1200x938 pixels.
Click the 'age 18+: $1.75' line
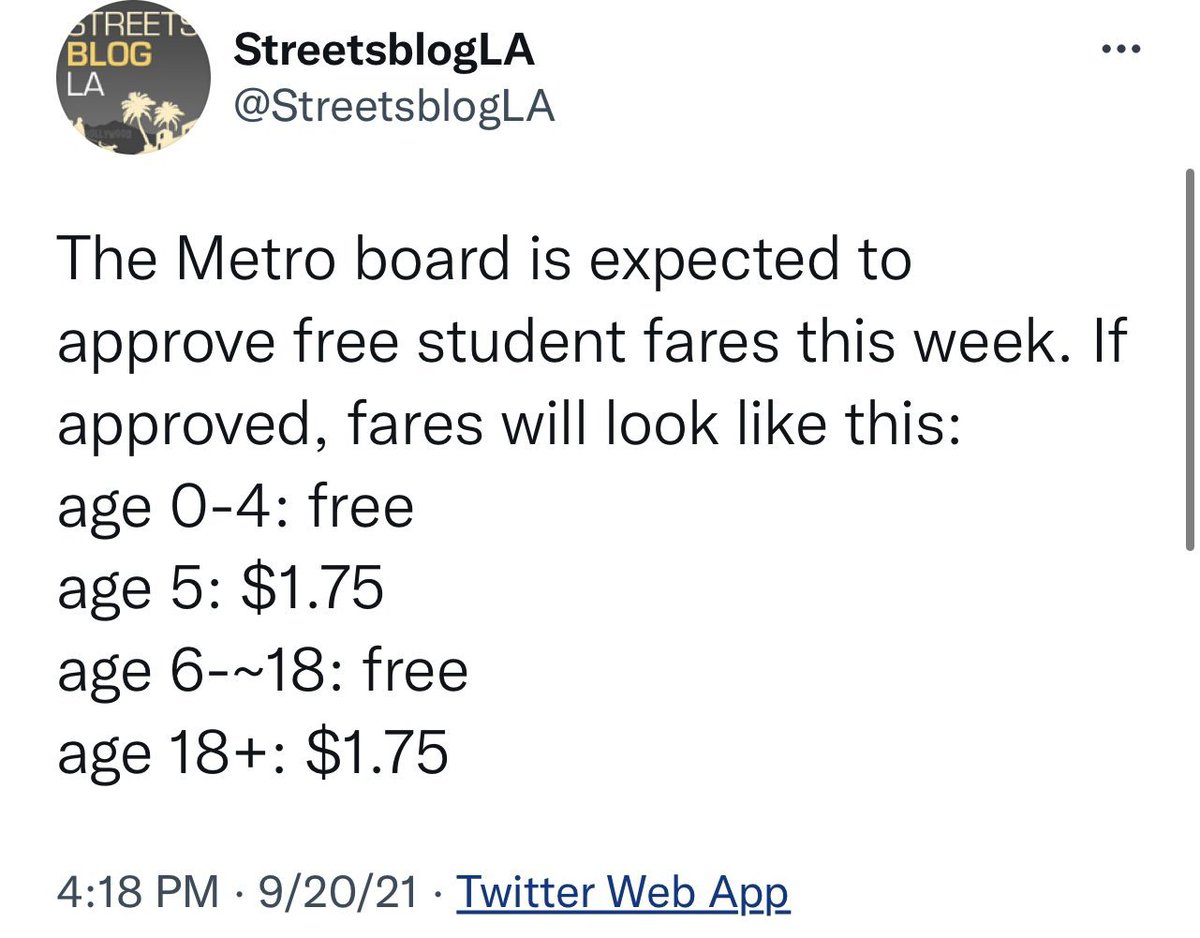click(x=252, y=753)
